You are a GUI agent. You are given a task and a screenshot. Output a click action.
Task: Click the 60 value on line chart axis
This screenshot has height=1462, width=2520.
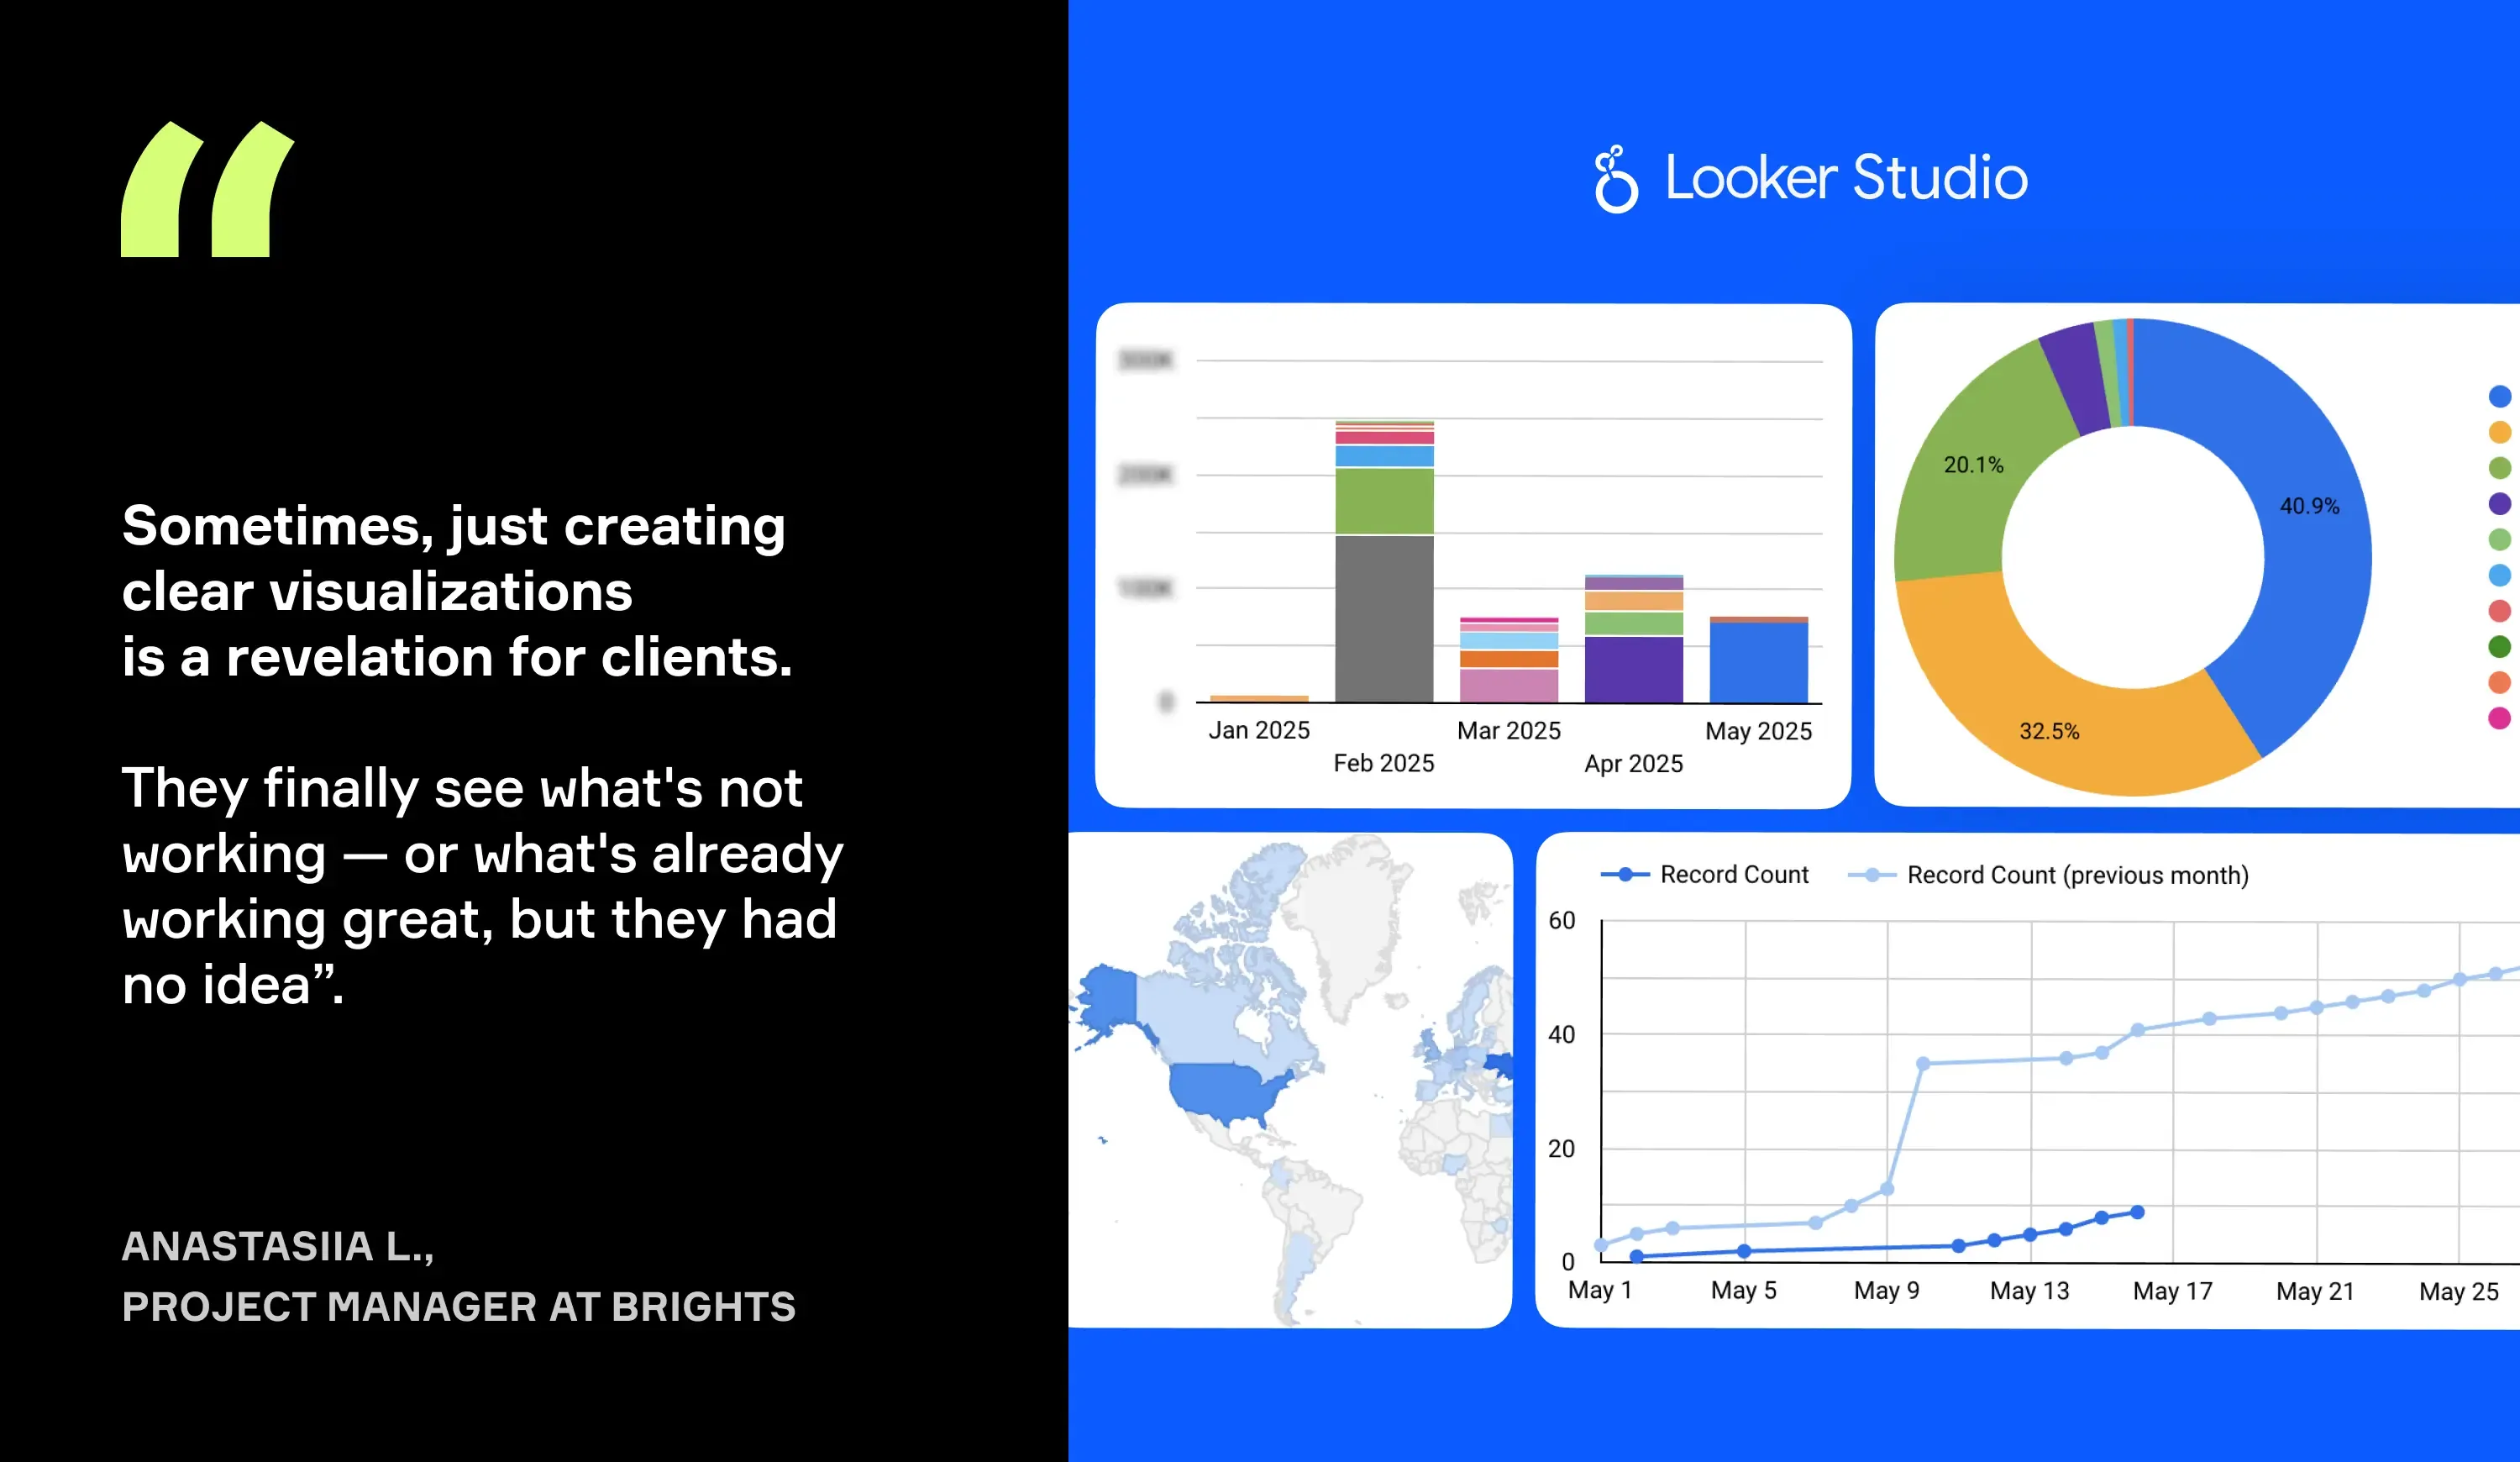[x=1562, y=920]
